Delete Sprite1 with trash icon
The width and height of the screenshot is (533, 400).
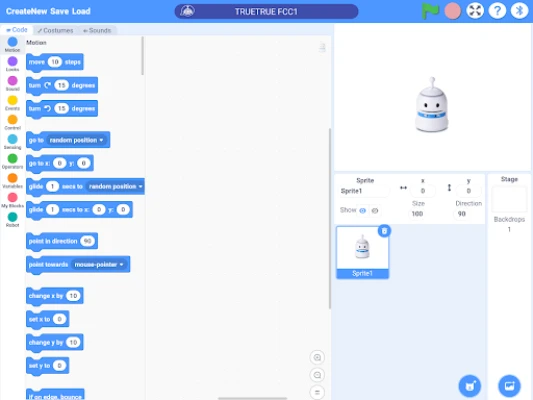click(x=384, y=231)
